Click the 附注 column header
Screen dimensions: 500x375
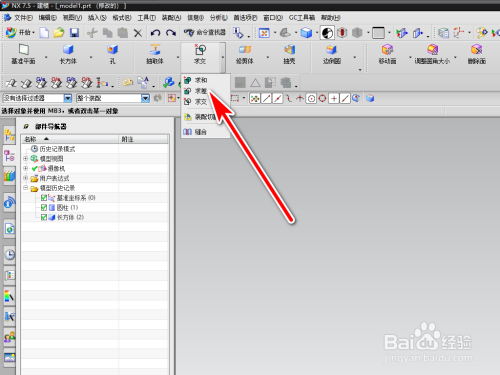(144, 139)
